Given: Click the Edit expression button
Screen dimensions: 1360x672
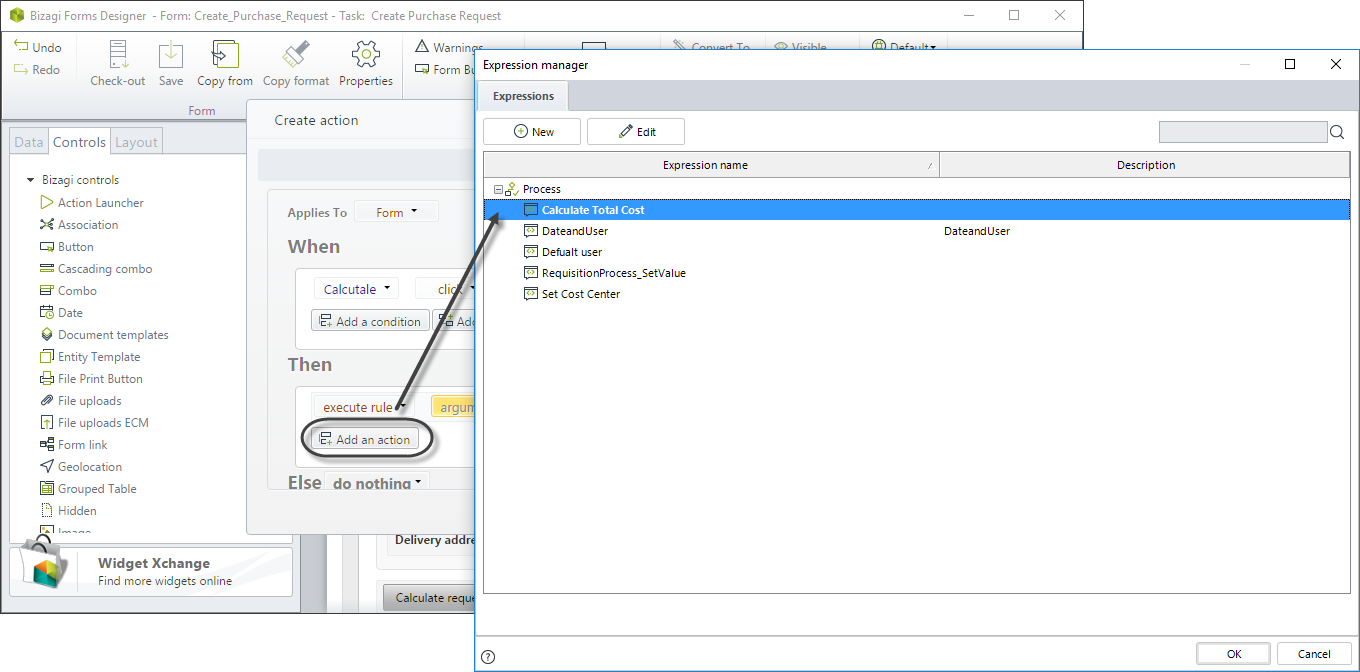Looking at the screenshot, I should coord(636,132).
